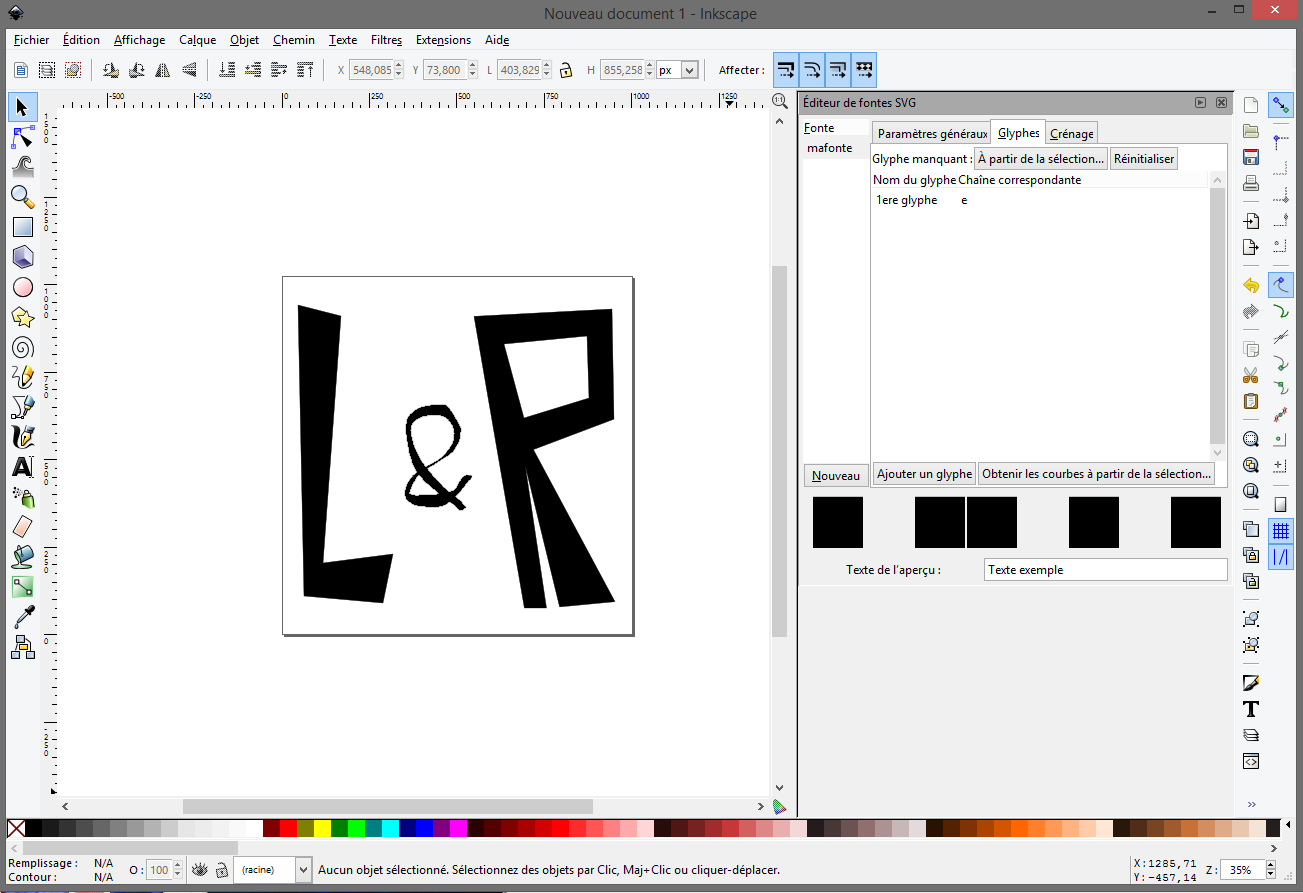
Task: Activate the Text tool
Action: click(x=22, y=467)
